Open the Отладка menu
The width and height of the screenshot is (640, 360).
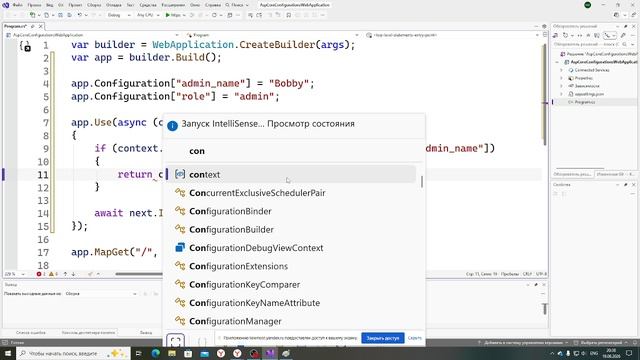pos(113,5)
